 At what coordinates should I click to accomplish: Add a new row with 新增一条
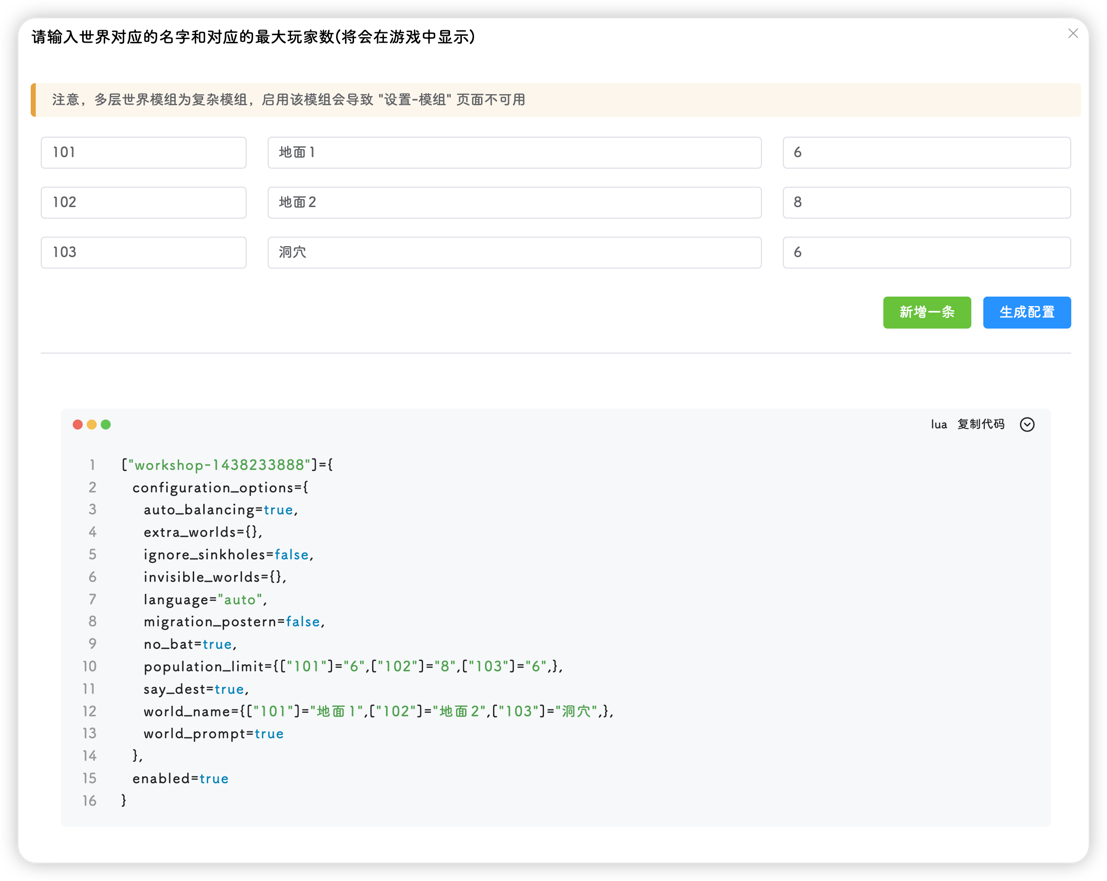926,313
